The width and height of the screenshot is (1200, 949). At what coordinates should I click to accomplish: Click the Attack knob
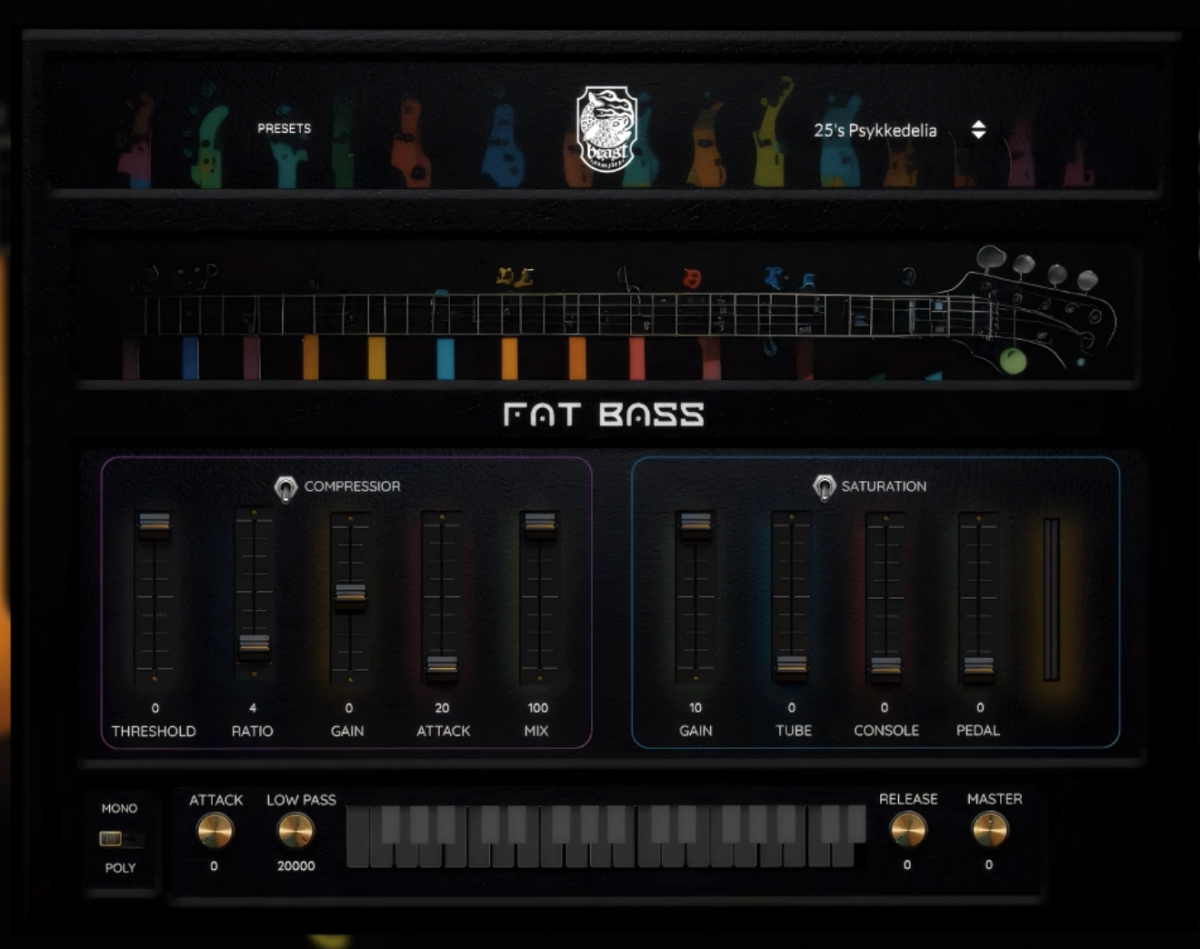tap(215, 830)
